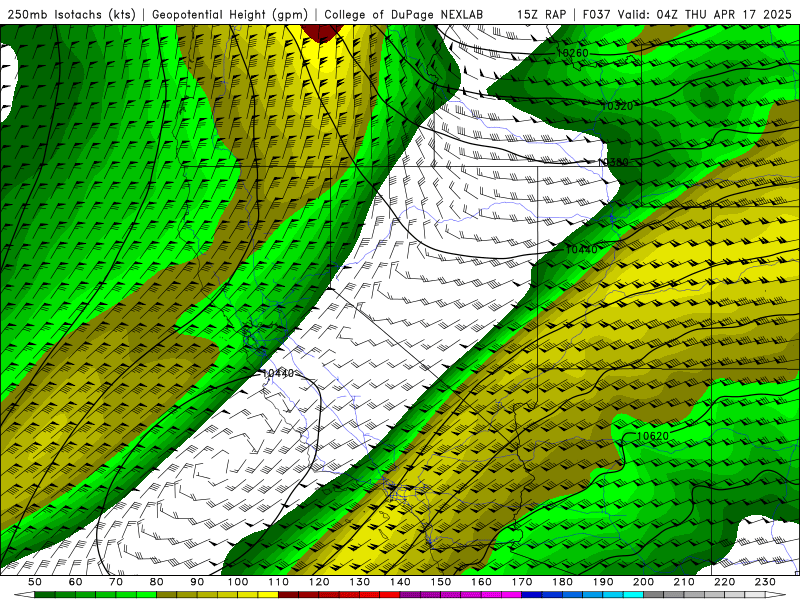Click the legend scale value 80
Image resolution: width=800 pixels, height=600 pixels.
click(157, 582)
